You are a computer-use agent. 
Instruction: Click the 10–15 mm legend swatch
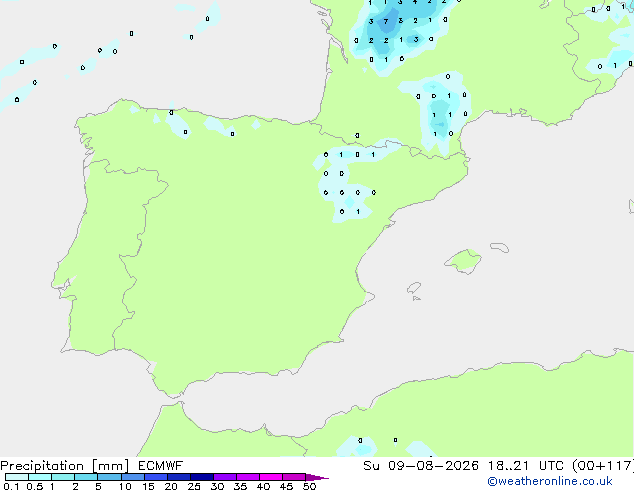tap(132, 477)
